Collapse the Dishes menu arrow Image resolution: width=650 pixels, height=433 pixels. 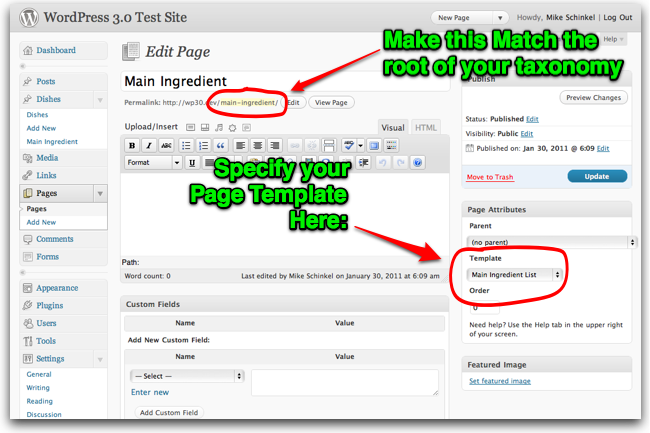pyautogui.click(x=100, y=100)
